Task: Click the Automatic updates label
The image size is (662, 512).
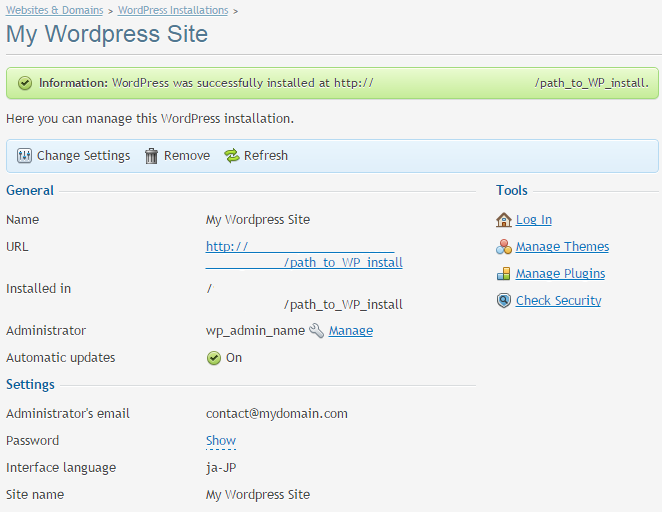Action: (x=61, y=358)
